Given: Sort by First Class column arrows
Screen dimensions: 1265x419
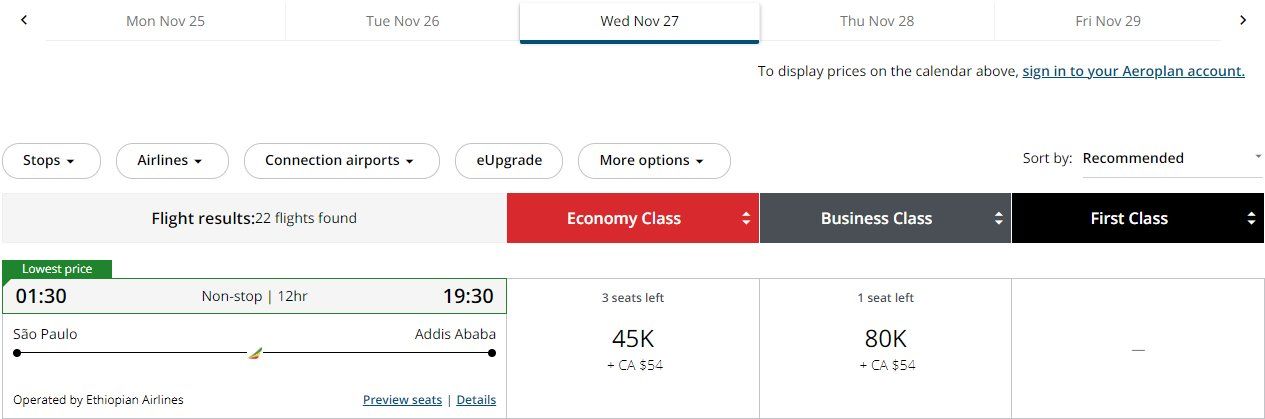Looking at the screenshot, I should pyautogui.click(x=1251, y=219).
